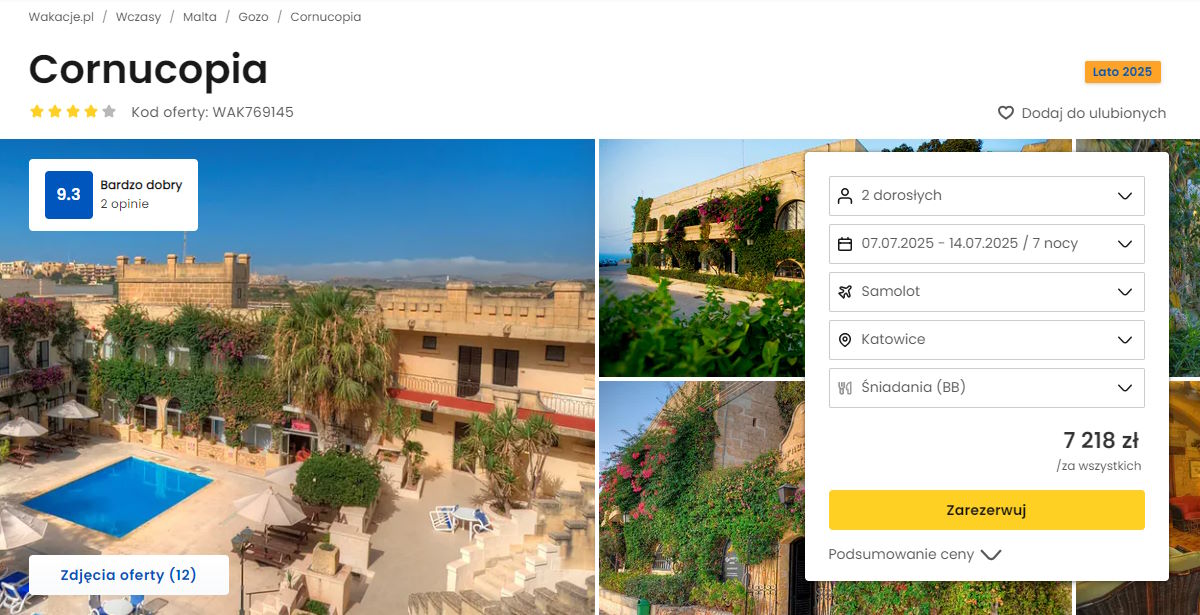Click the 9.3 rating score badge

tap(69, 195)
